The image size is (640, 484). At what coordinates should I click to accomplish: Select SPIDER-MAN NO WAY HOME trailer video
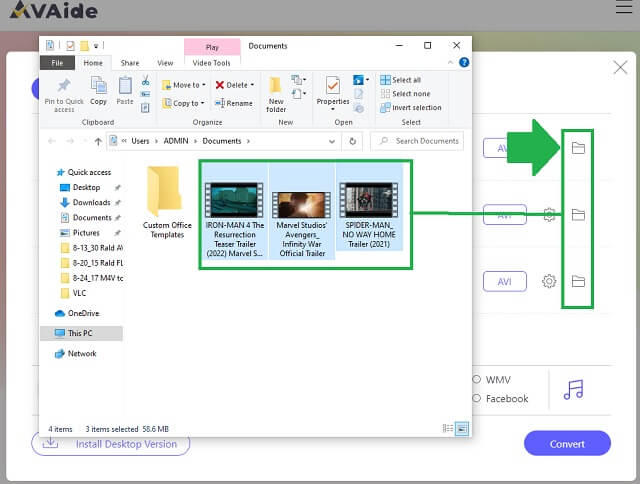coord(369,207)
